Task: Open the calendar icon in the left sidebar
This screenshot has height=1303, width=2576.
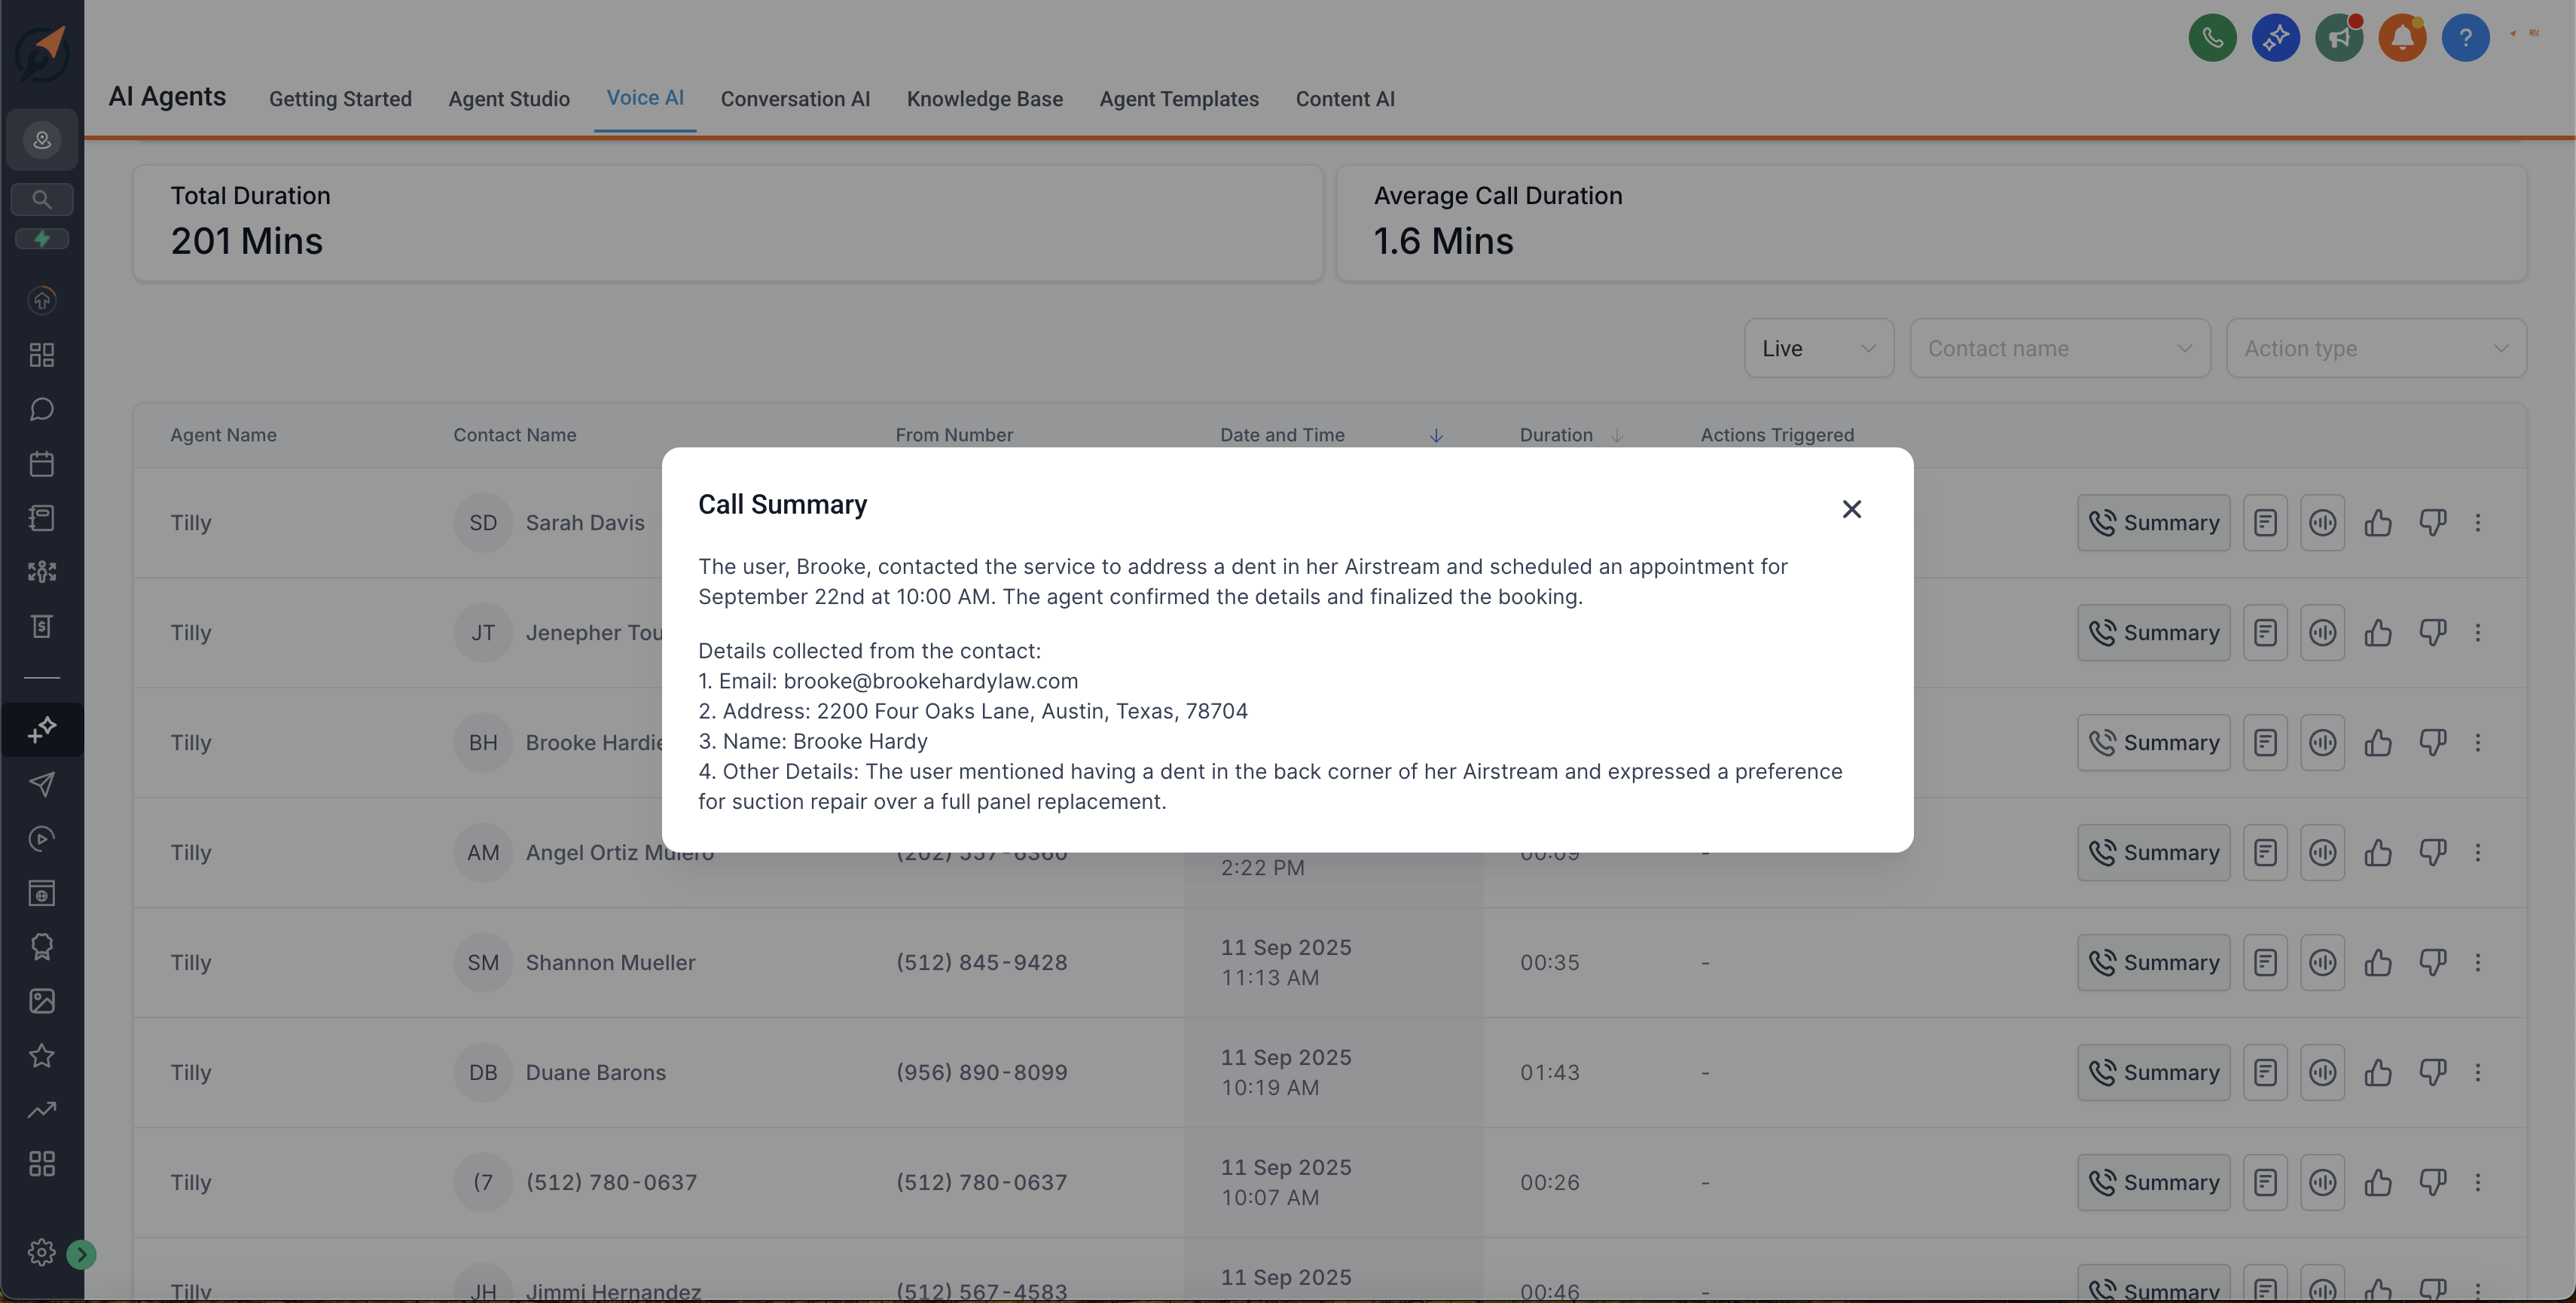Action: click(x=41, y=463)
